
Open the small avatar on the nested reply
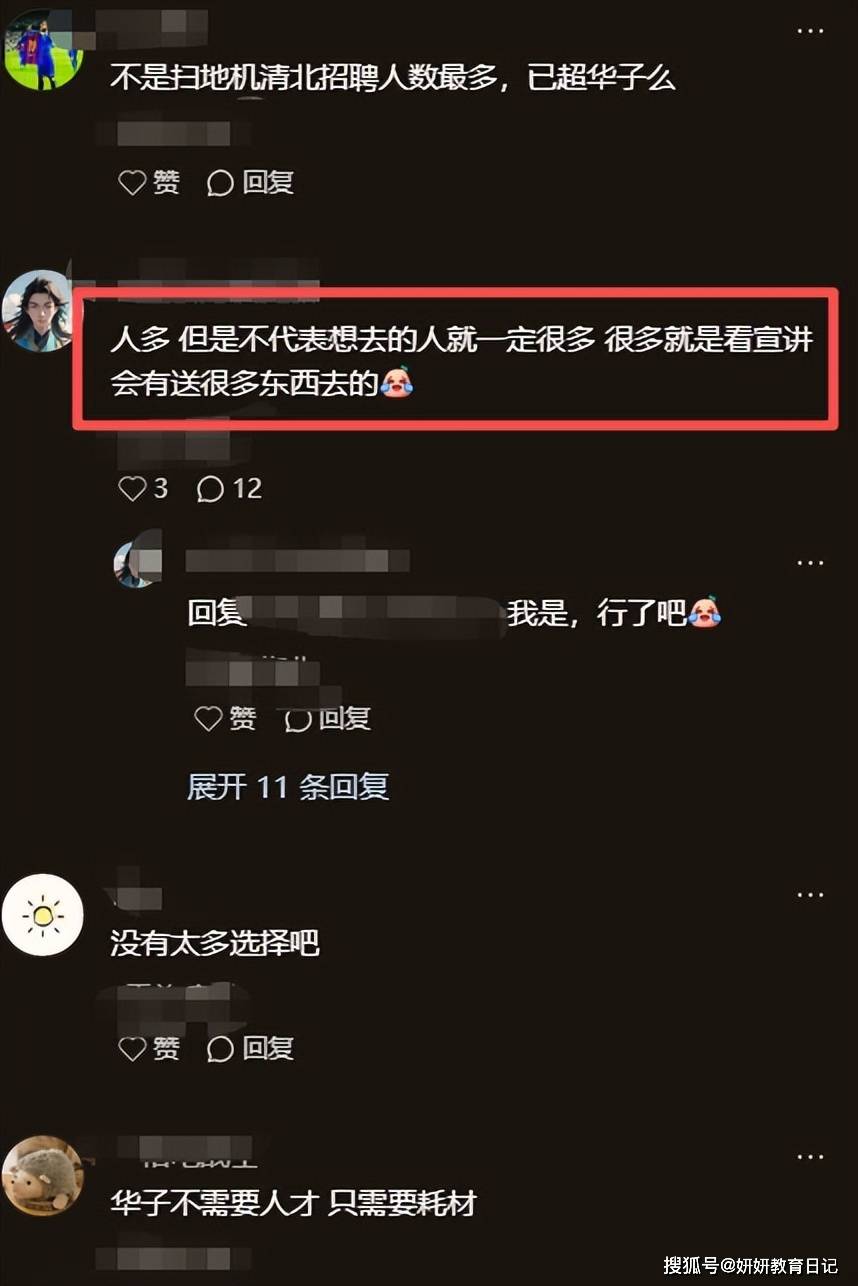[x=136, y=563]
